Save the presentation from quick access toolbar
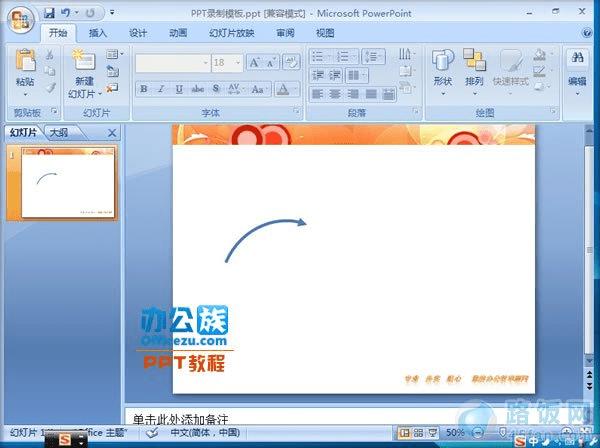 click(x=49, y=13)
